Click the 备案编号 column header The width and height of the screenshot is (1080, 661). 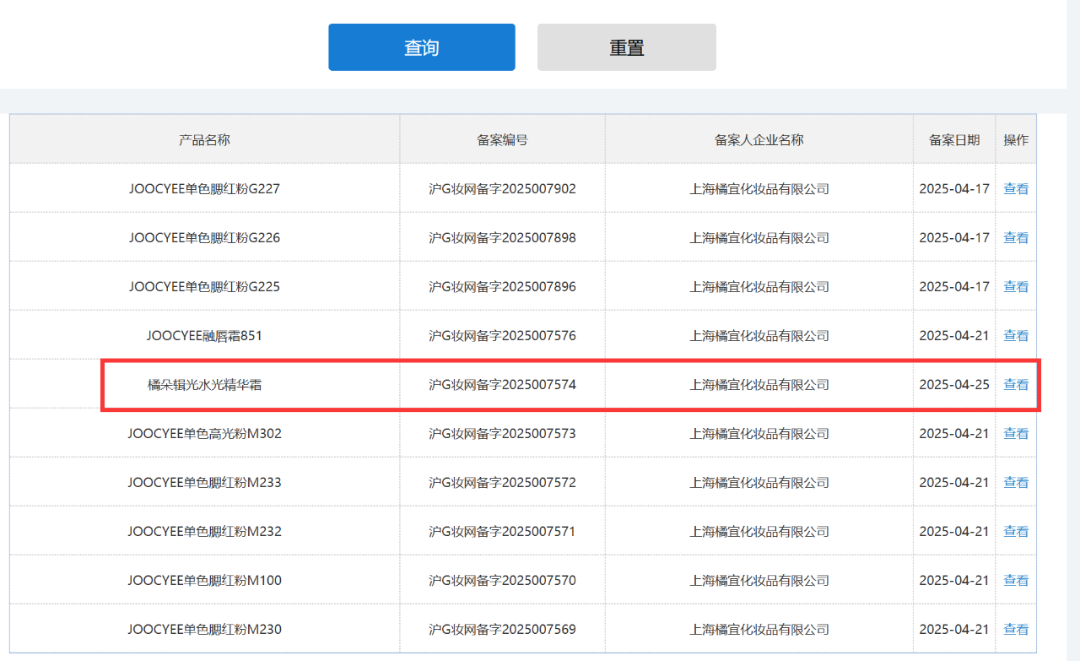click(502, 140)
